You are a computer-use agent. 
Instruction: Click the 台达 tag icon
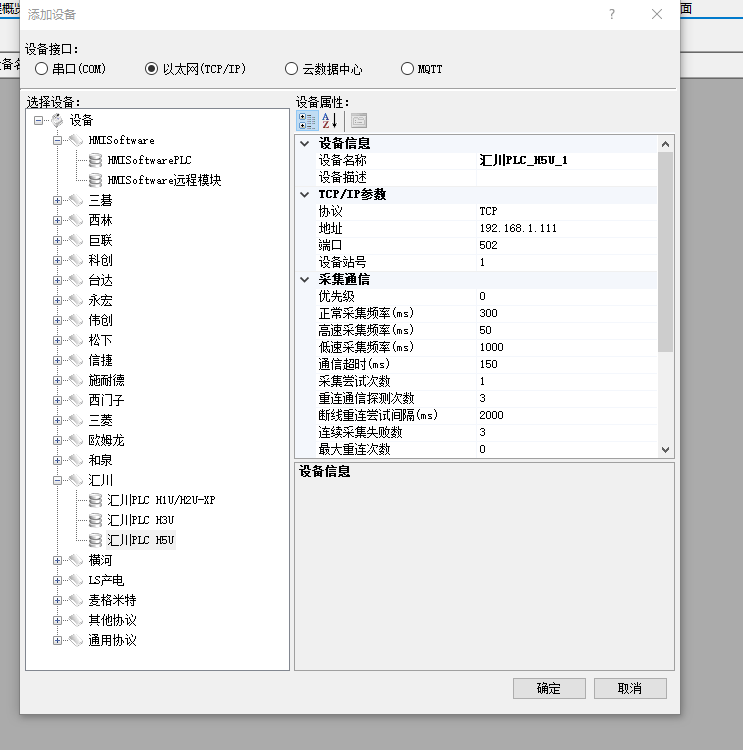[x=76, y=280]
